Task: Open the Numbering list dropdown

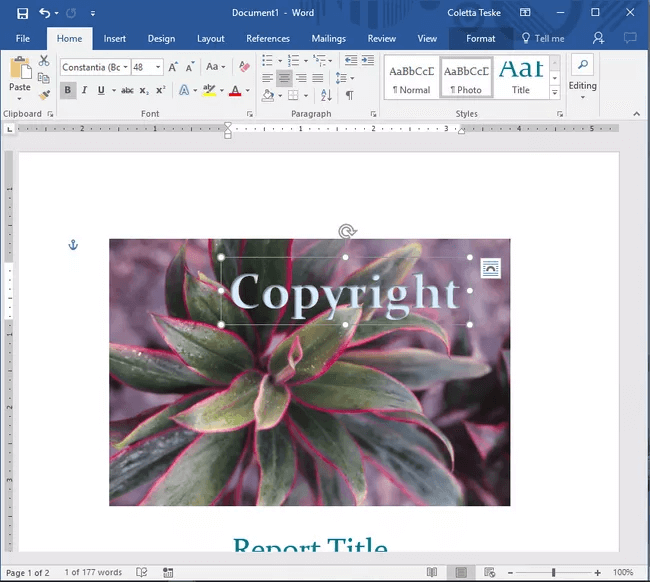Action: coord(306,61)
